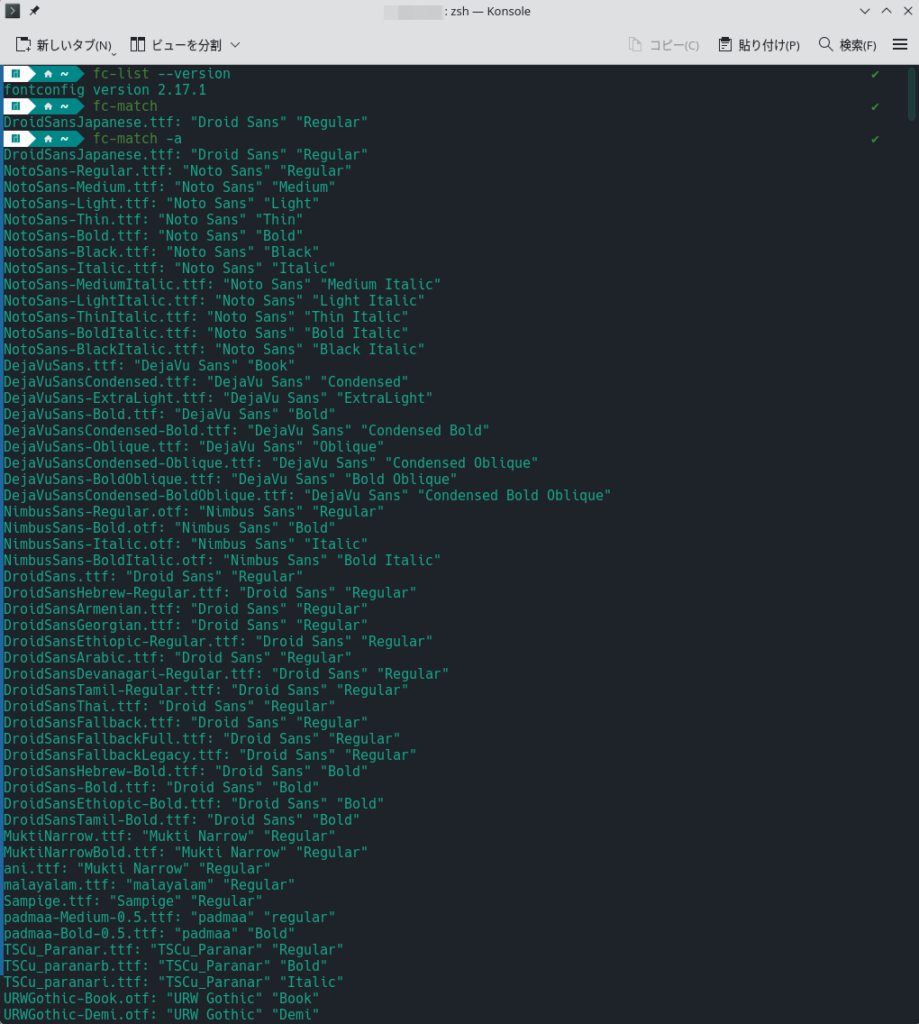Click the コピー copy icon
The height and width of the screenshot is (1024, 919).
point(635,45)
